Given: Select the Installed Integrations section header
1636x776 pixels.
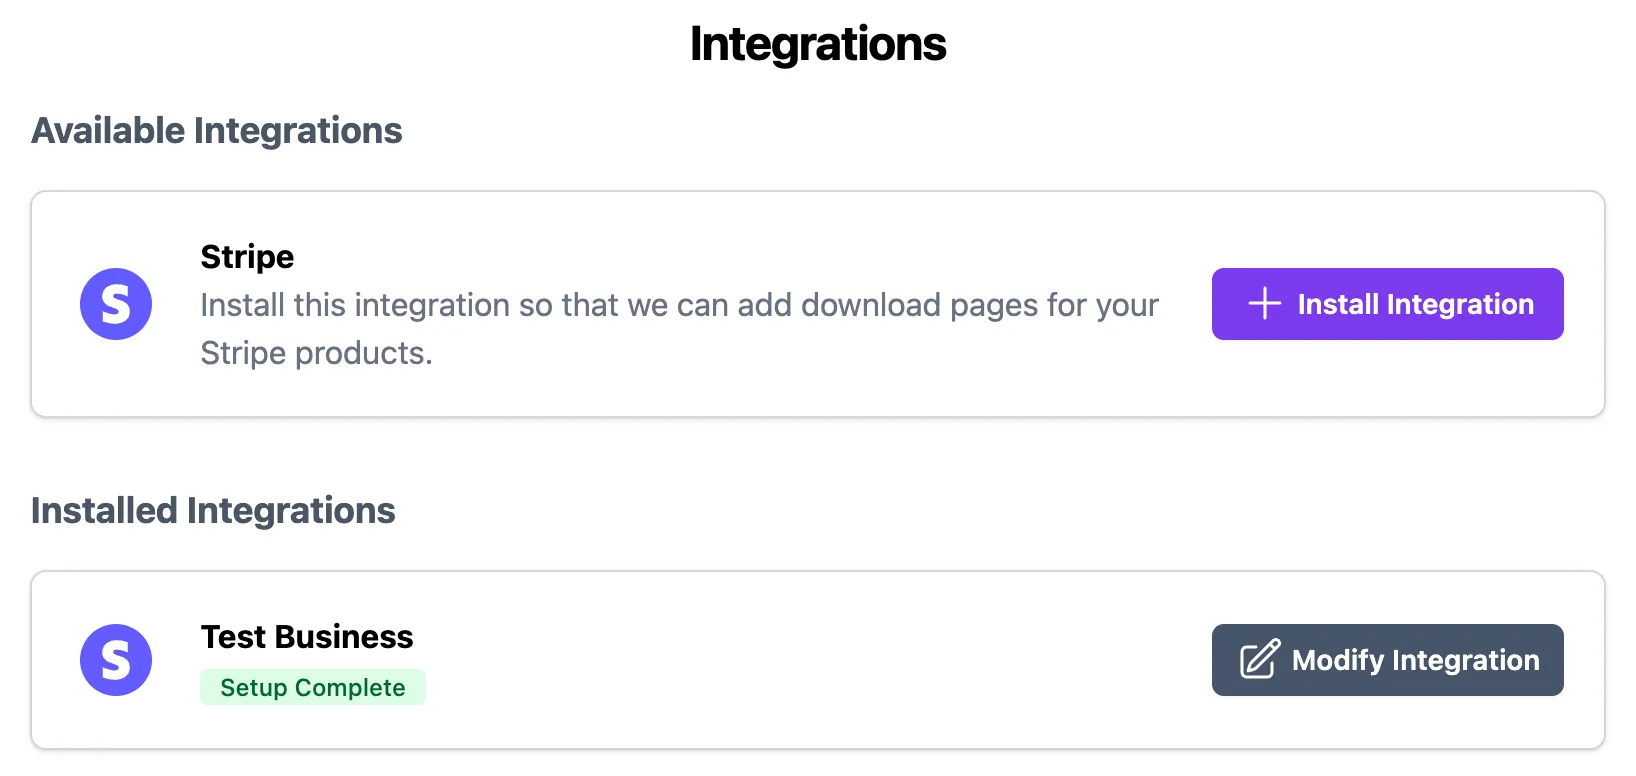Looking at the screenshot, I should (213, 511).
